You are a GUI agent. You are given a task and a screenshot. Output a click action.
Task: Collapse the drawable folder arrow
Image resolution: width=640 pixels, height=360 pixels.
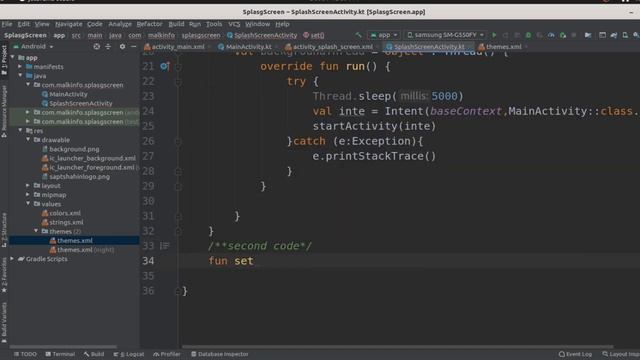coord(28,140)
